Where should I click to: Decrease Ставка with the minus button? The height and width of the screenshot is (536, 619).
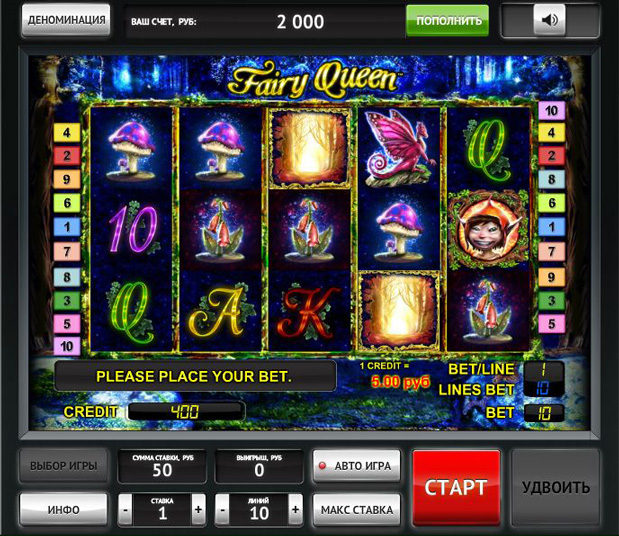tap(125, 510)
